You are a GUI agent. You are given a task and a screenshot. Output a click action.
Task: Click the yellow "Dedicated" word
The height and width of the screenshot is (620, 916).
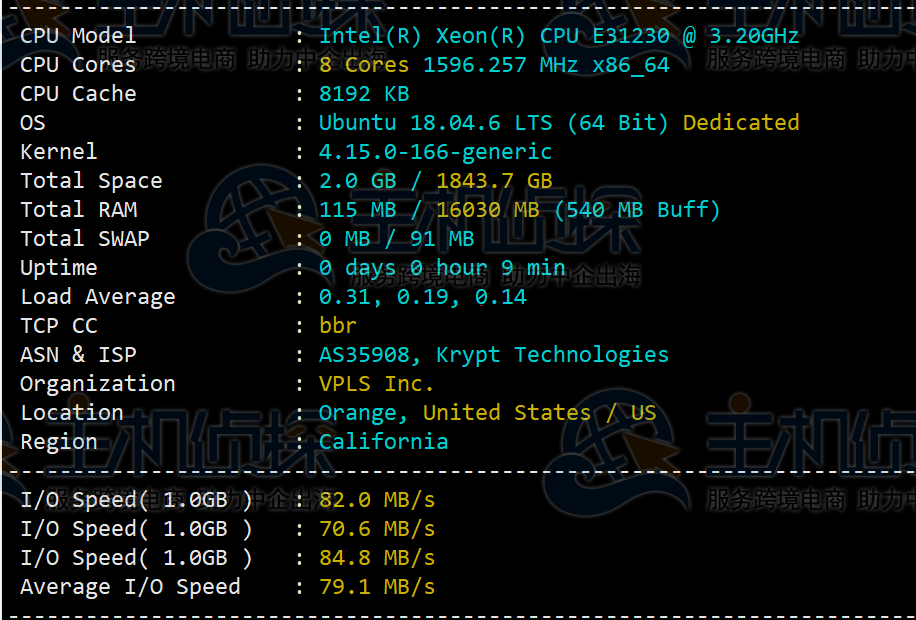741,123
